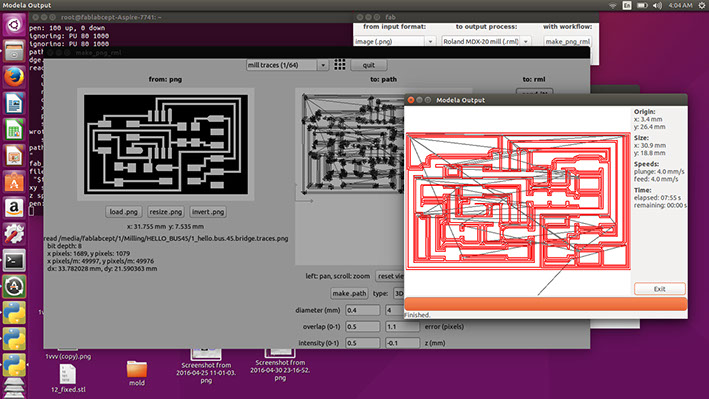Click the orange progress bar in Modela Output

[546, 304]
